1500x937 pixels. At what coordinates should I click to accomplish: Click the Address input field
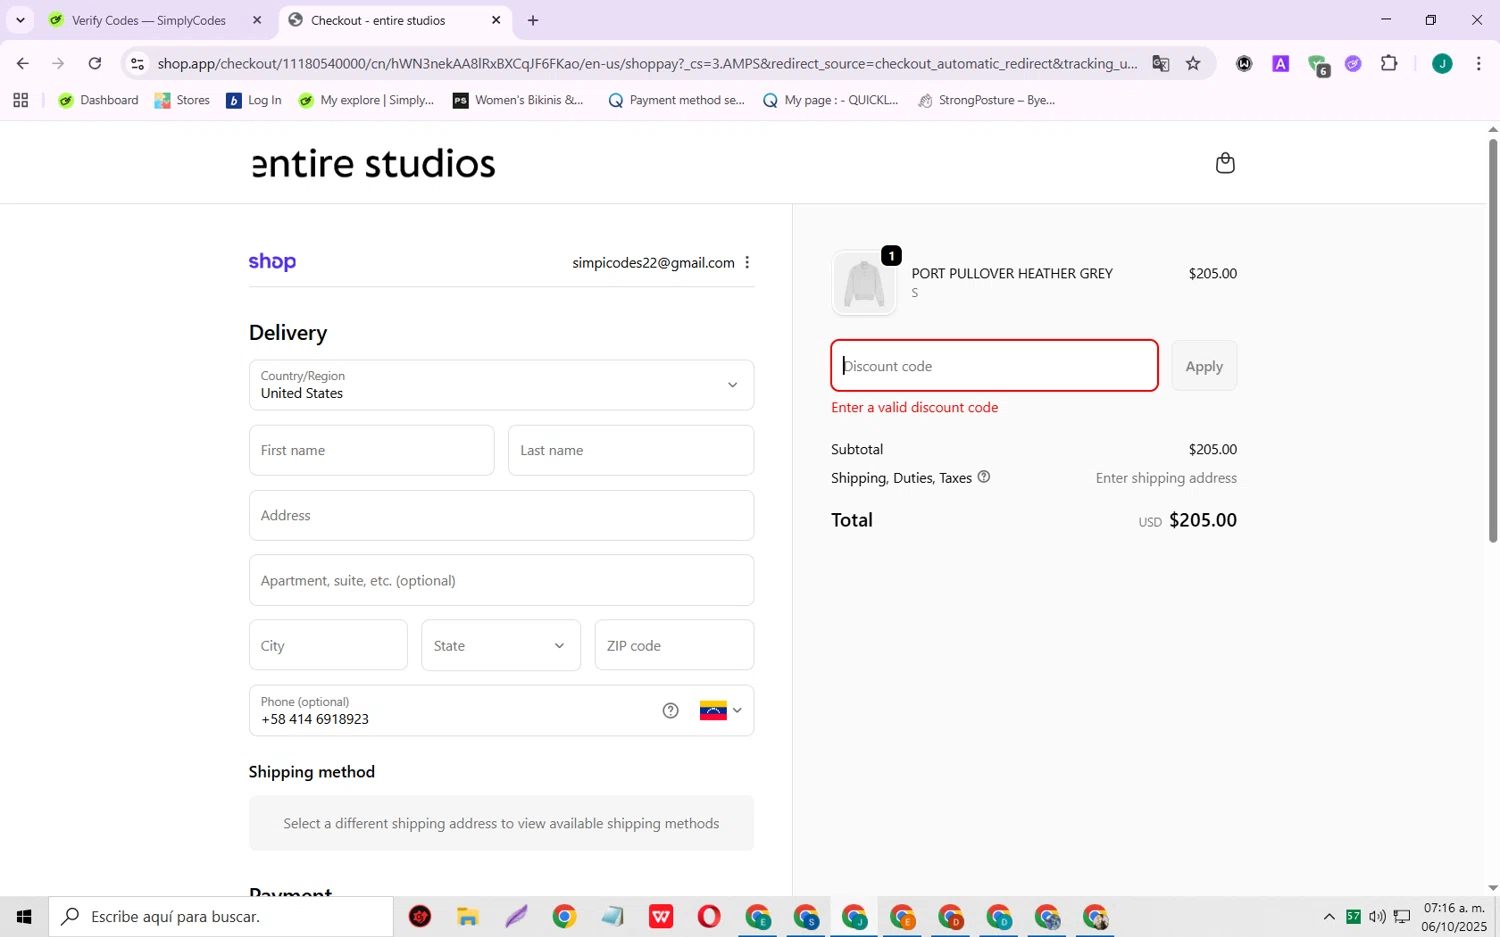tap(501, 515)
